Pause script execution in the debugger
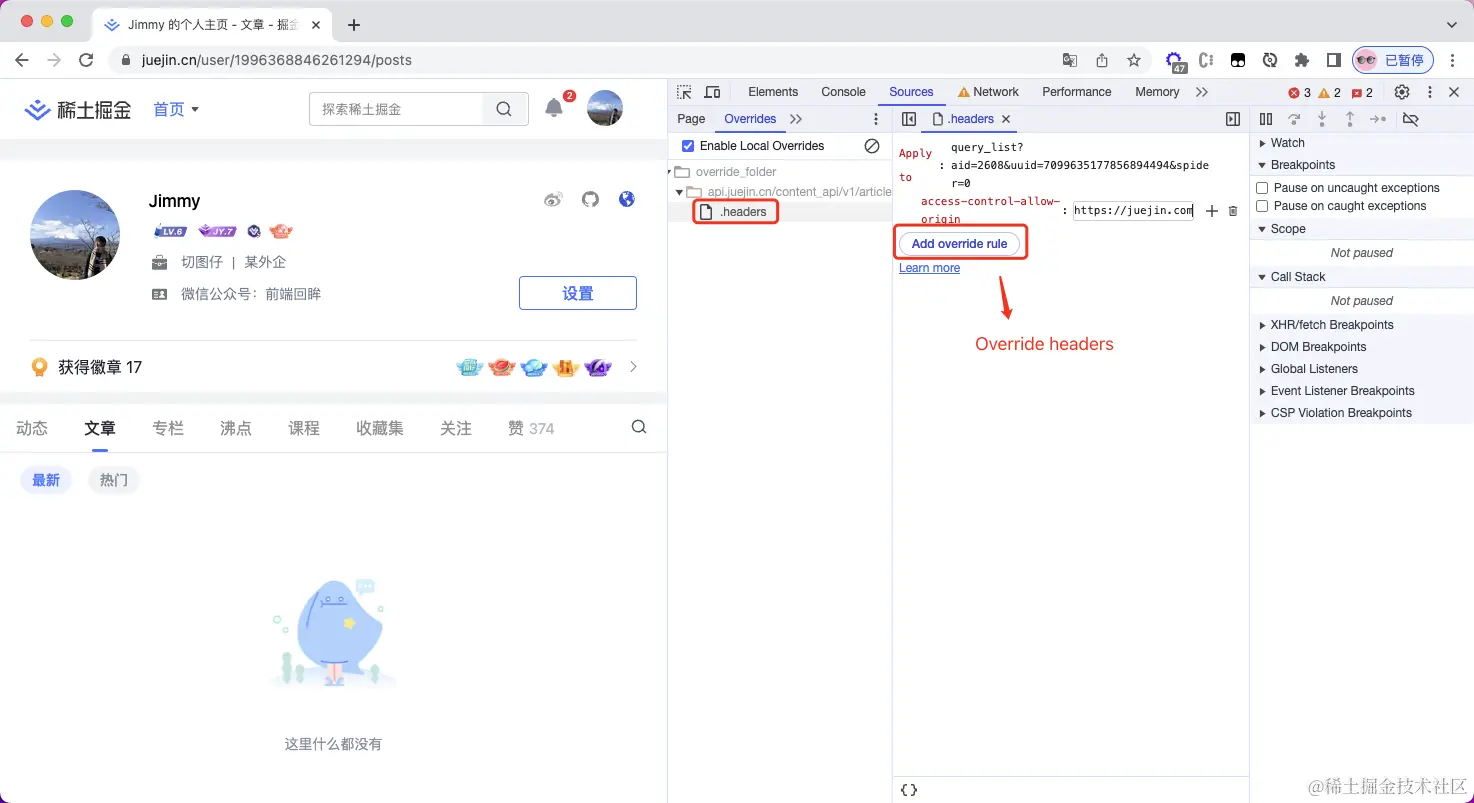The image size is (1474, 803). pos(1266,119)
